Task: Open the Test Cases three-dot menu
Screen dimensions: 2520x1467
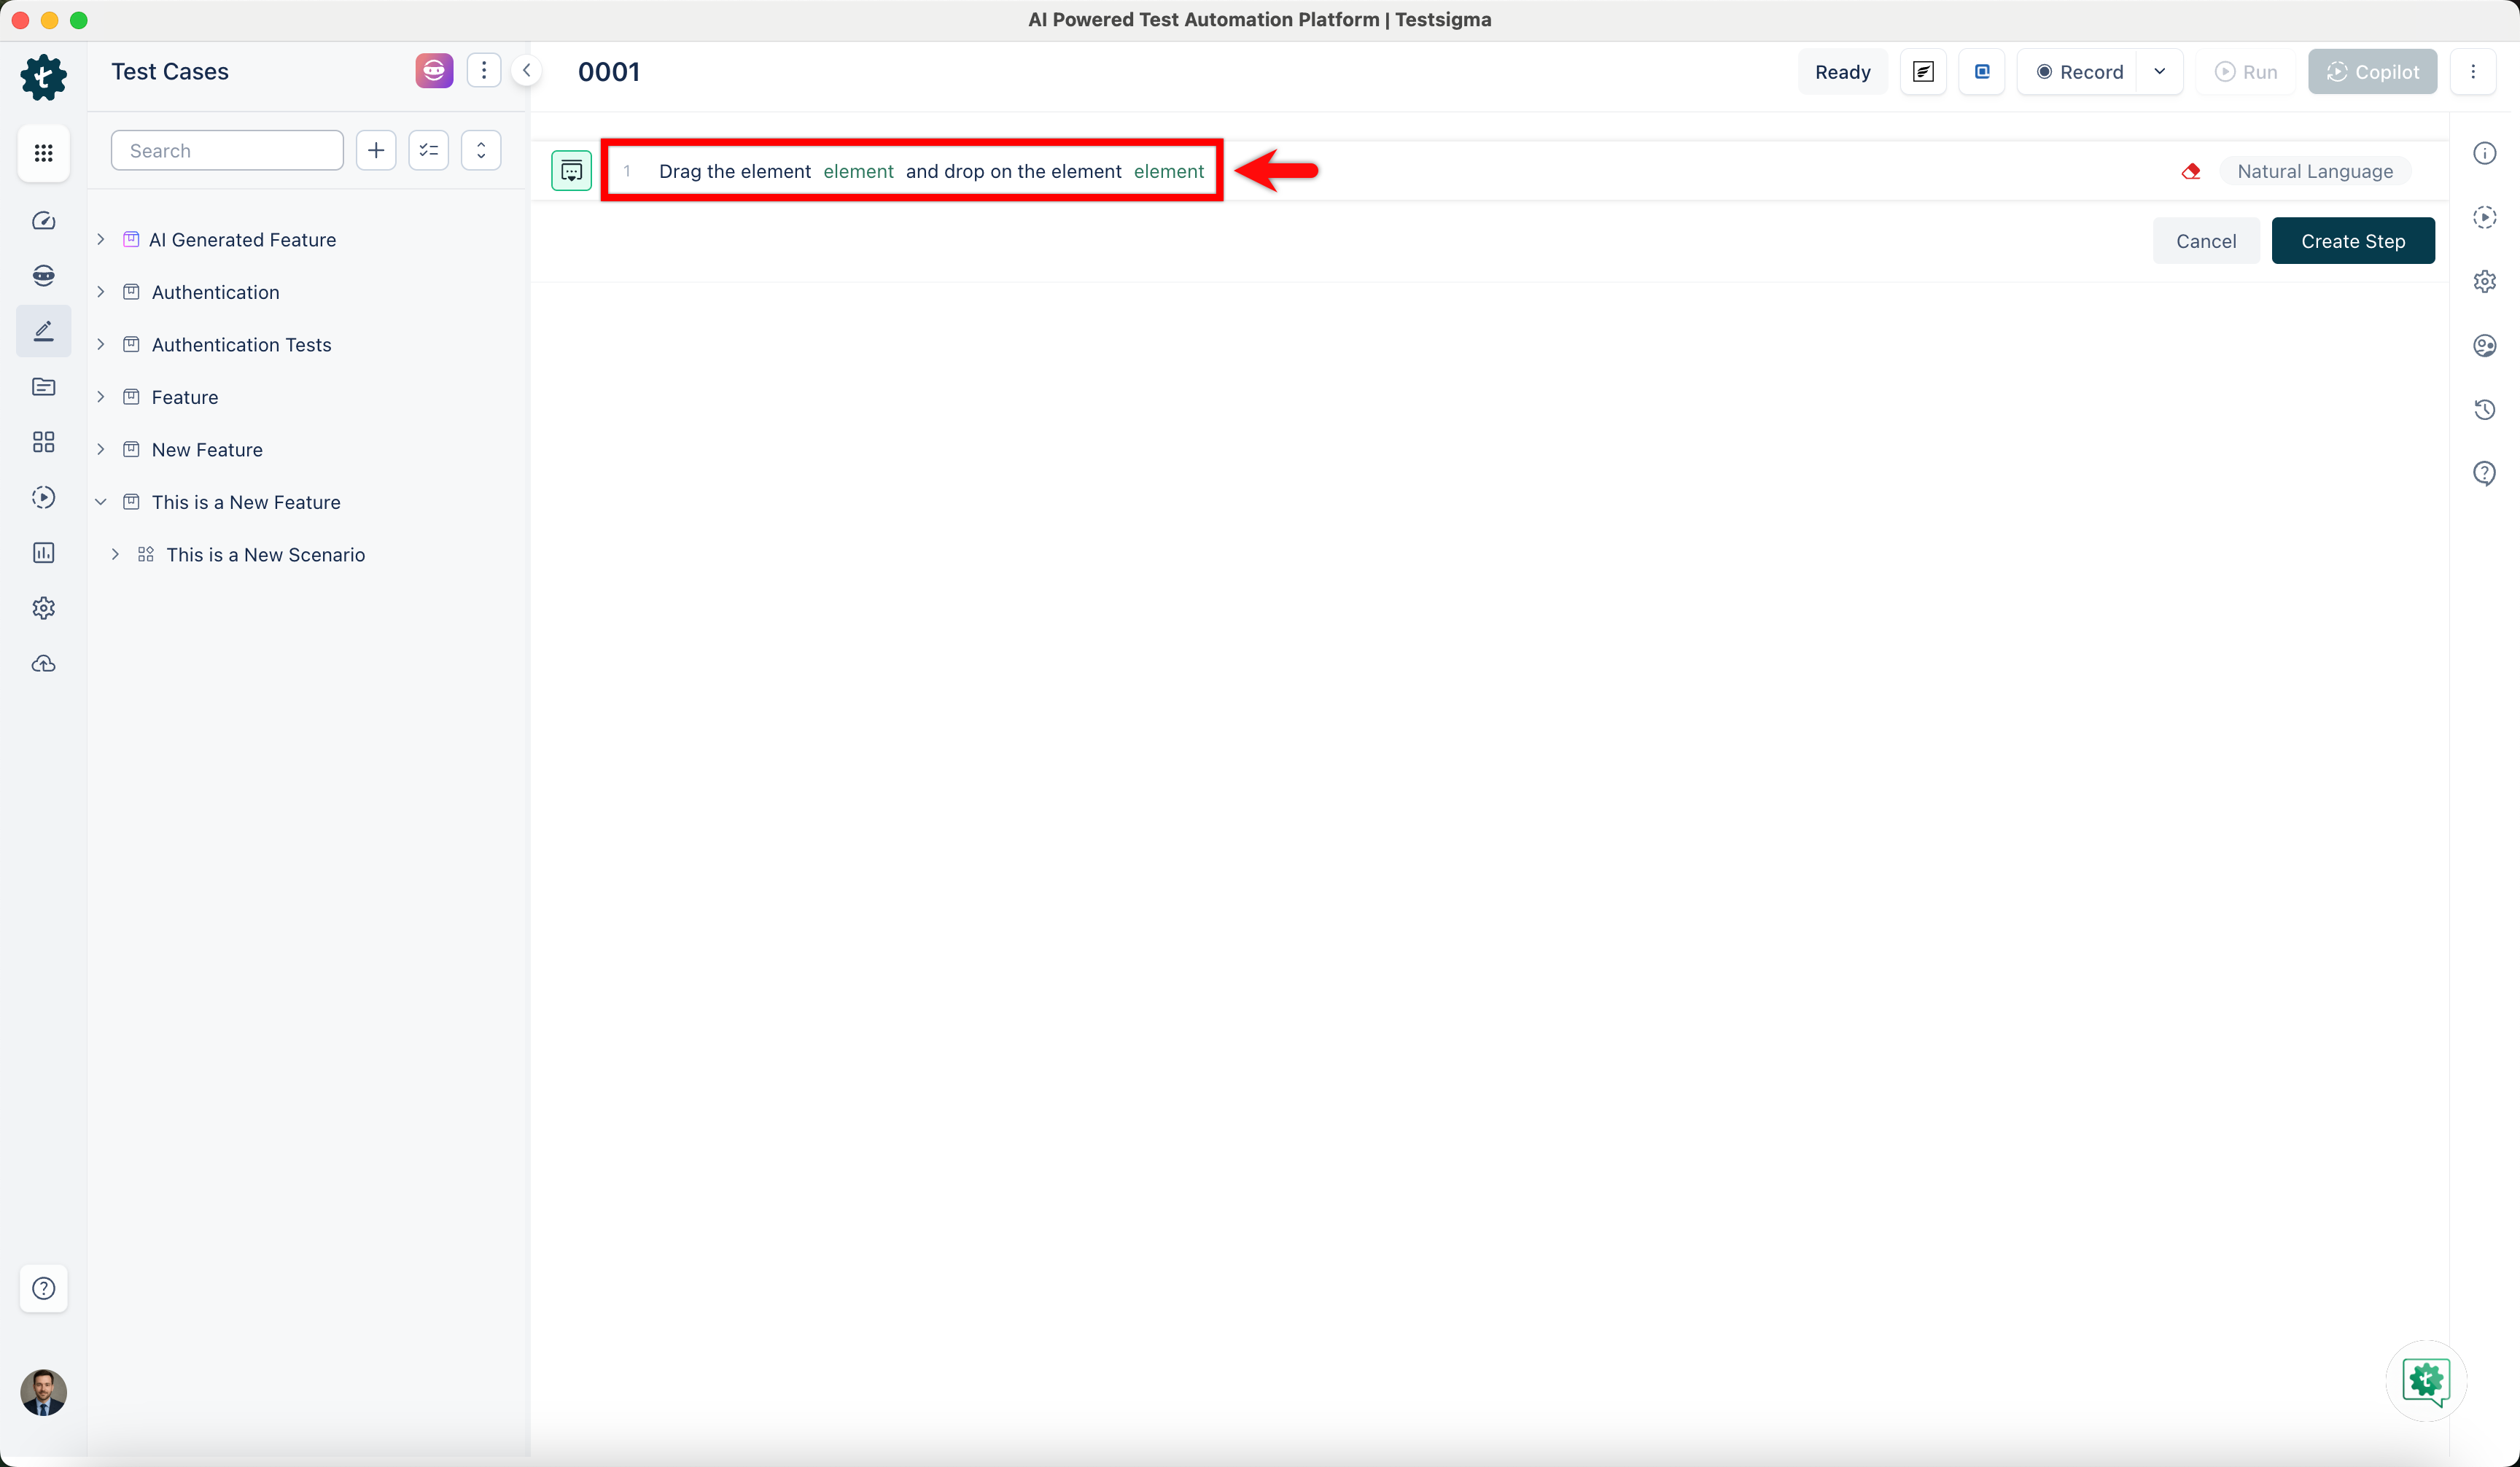Action: [484, 71]
